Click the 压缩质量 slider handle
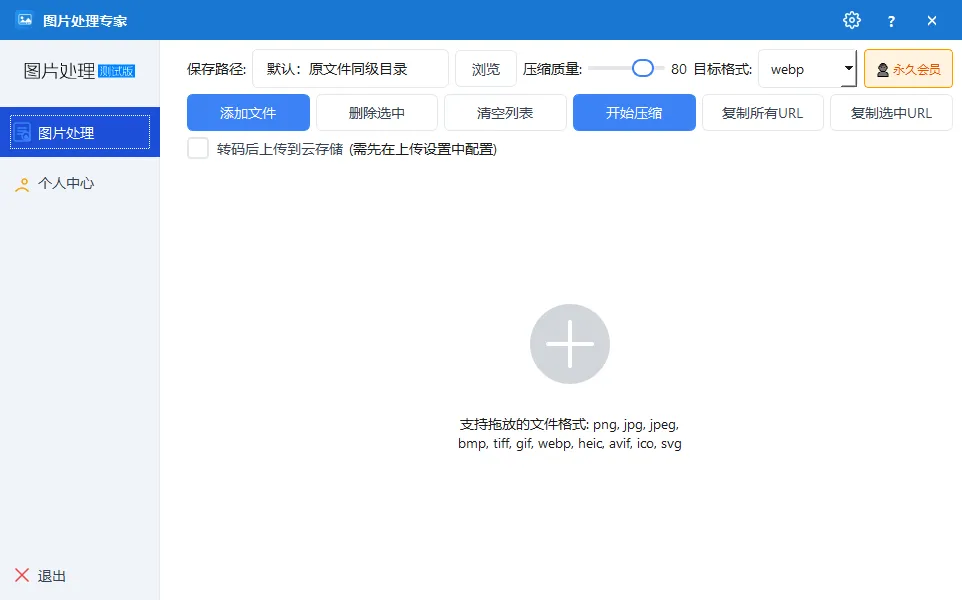The width and height of the screenshot is (962, 600). coord(643,68)
